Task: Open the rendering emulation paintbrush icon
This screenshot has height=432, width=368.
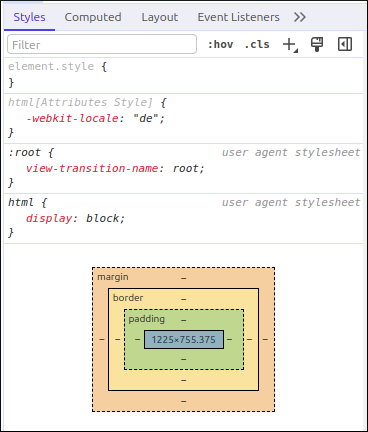Action: point(317,44)
